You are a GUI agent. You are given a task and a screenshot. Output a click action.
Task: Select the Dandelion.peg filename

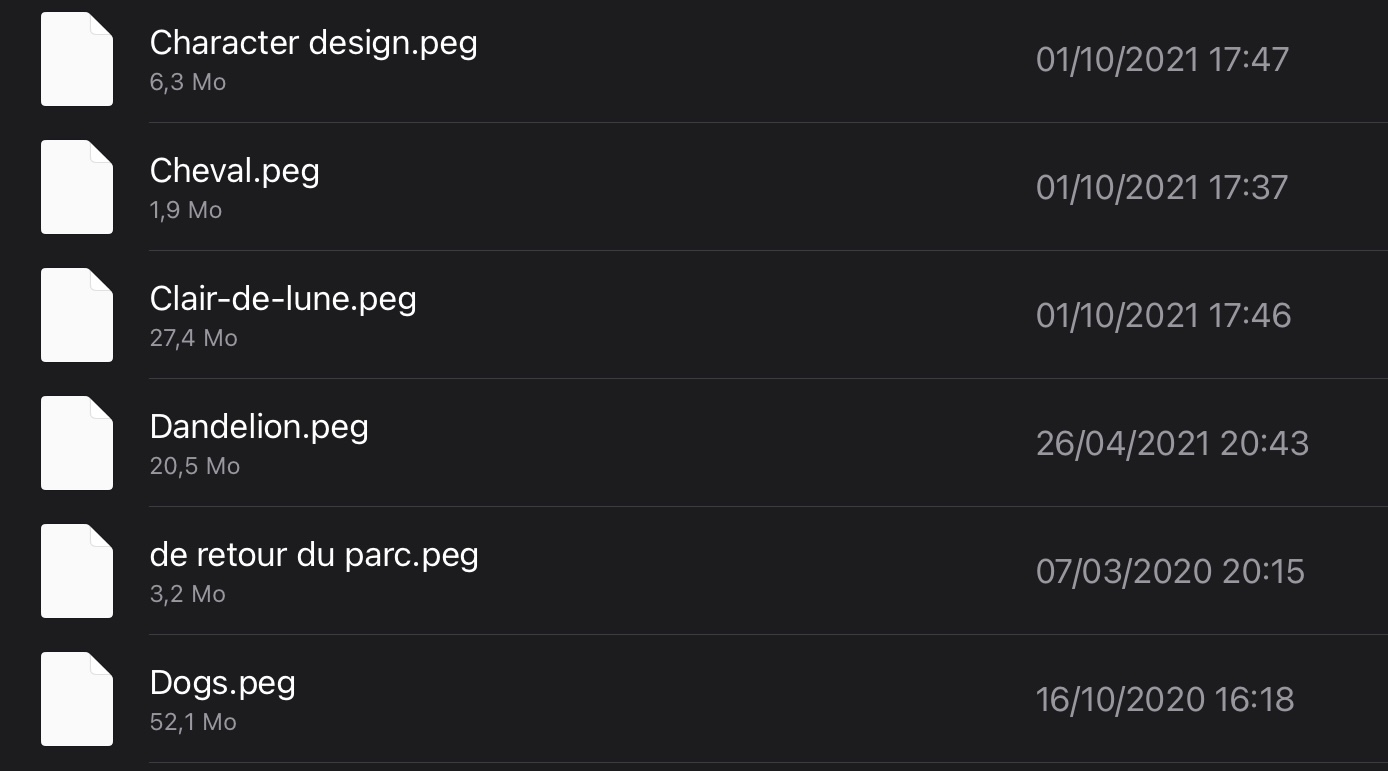coord(259,426)
